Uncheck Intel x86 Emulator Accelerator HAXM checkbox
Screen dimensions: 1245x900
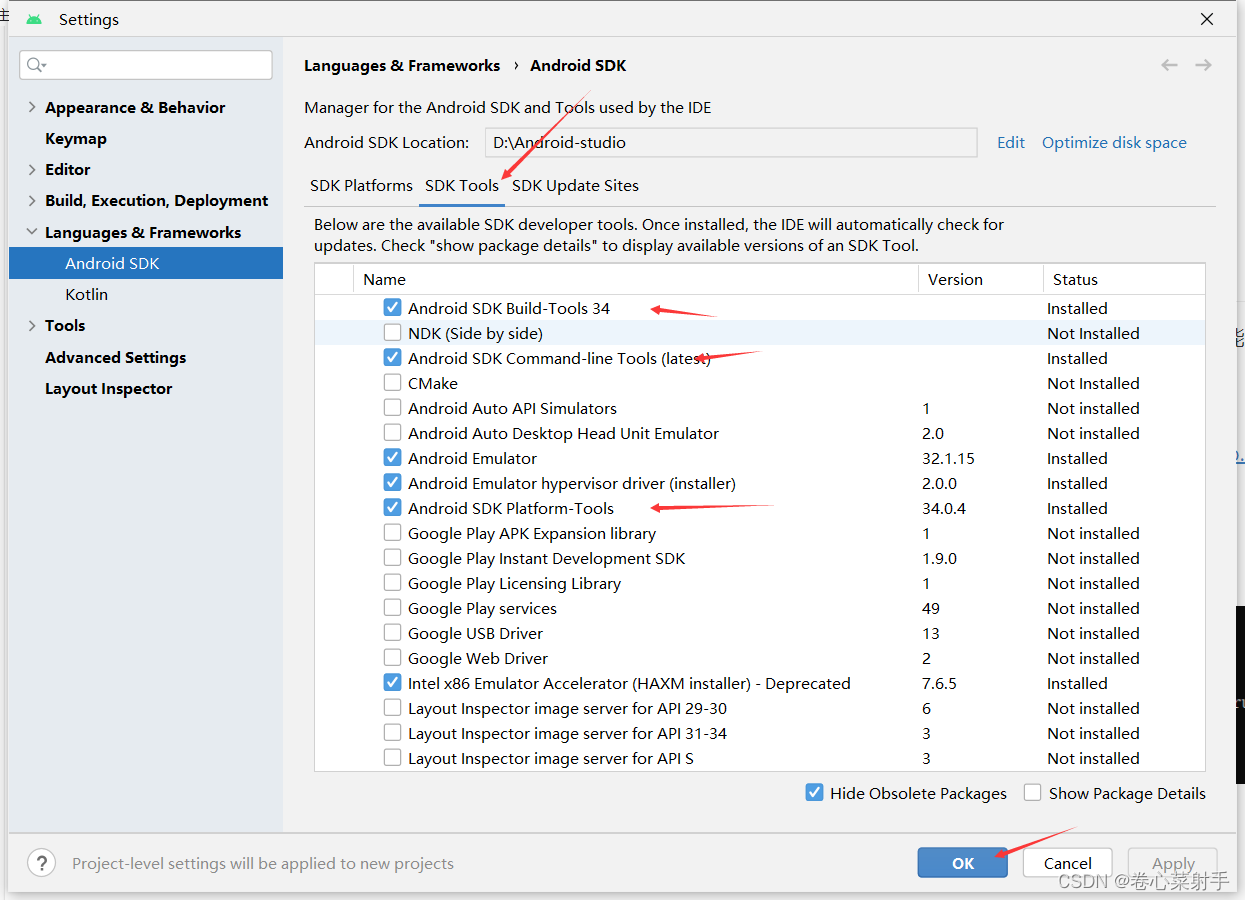[392, 683]
